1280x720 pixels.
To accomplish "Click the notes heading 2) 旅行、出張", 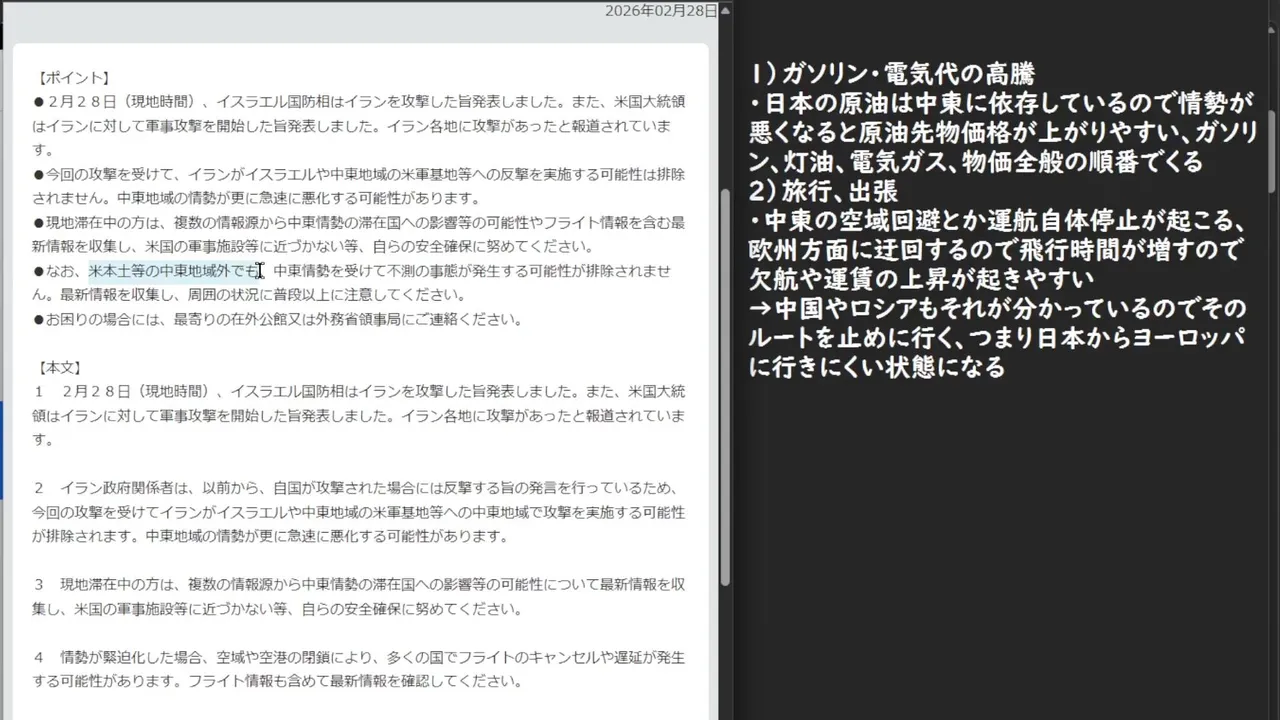I will (824, 191).
